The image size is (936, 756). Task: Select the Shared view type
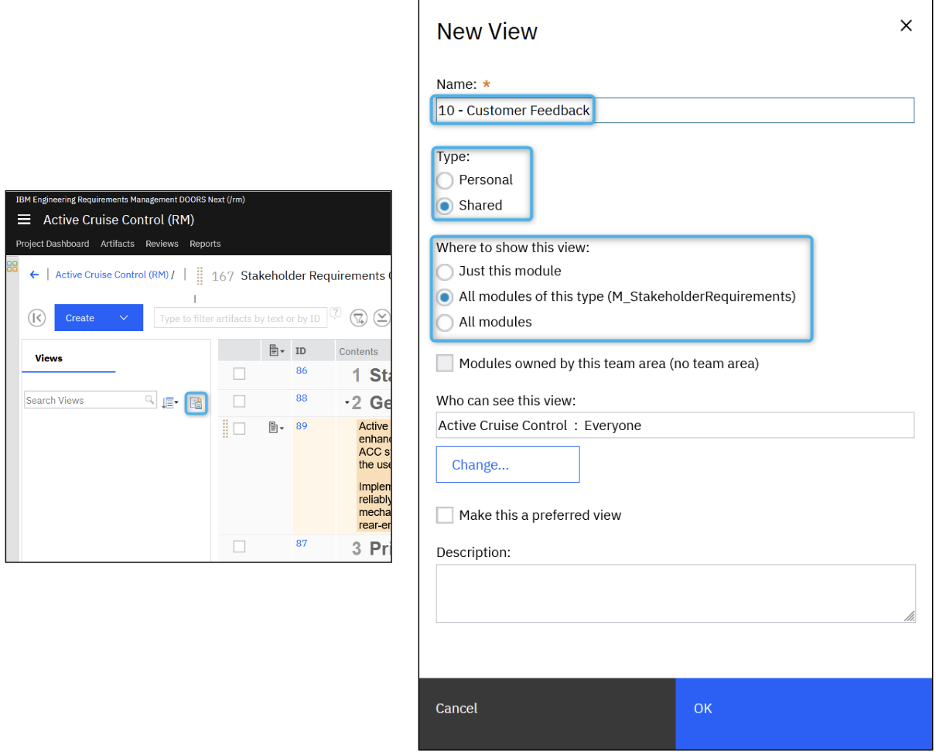[445, 206]
